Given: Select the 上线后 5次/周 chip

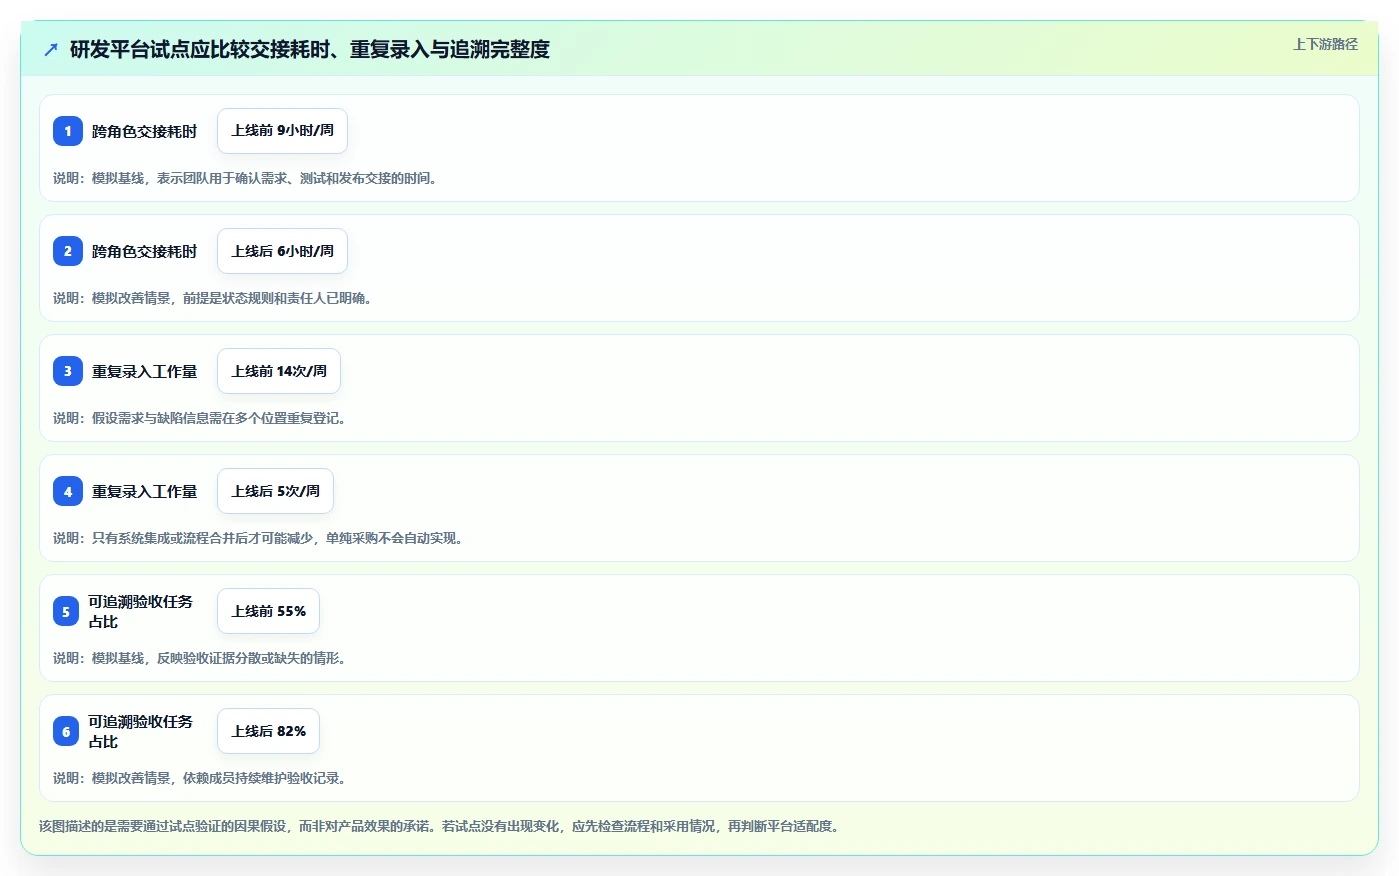Looking at the screenshot, I should click(275, 491).
